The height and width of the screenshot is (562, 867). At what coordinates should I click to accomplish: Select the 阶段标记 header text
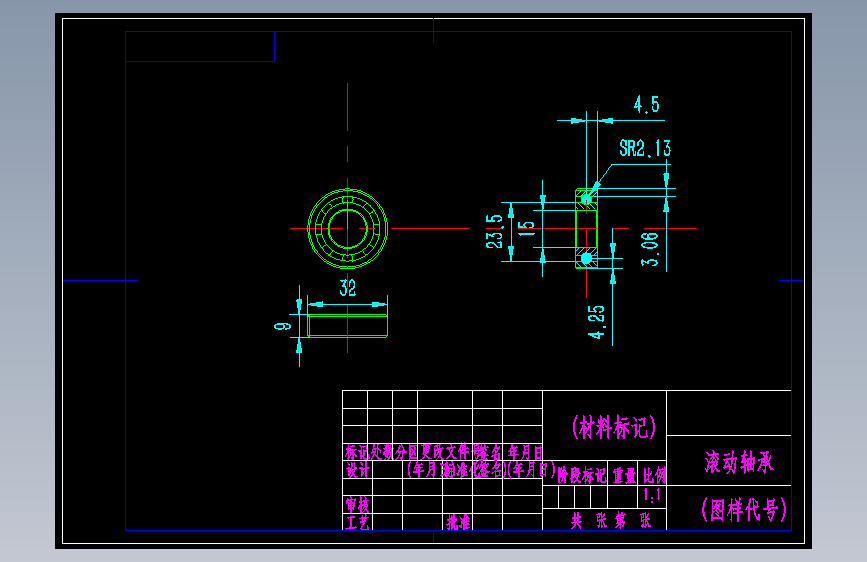(x=581, y=475)
